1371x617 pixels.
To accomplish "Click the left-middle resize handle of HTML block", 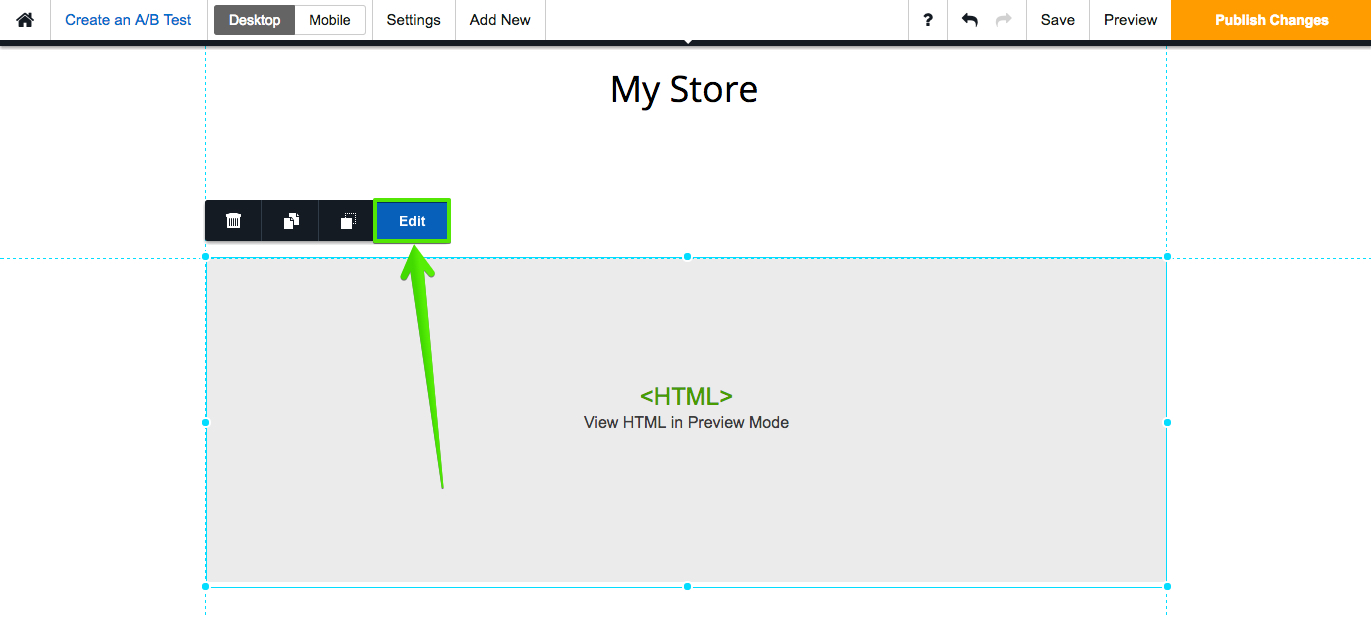I will [205, 422].
